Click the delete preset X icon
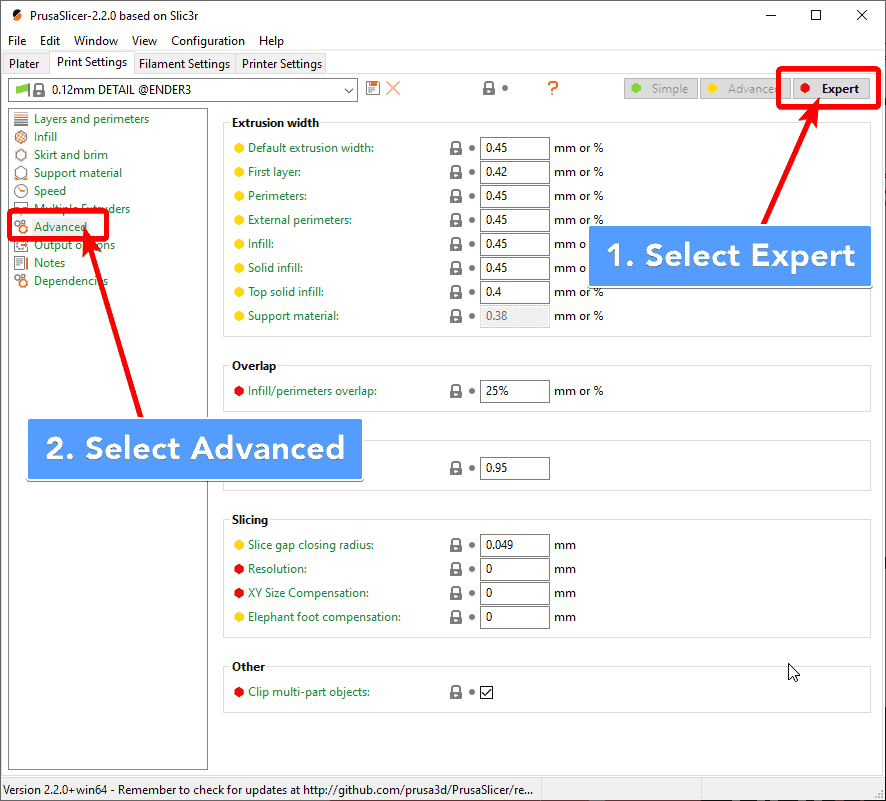886x801 pixels. 393,88
